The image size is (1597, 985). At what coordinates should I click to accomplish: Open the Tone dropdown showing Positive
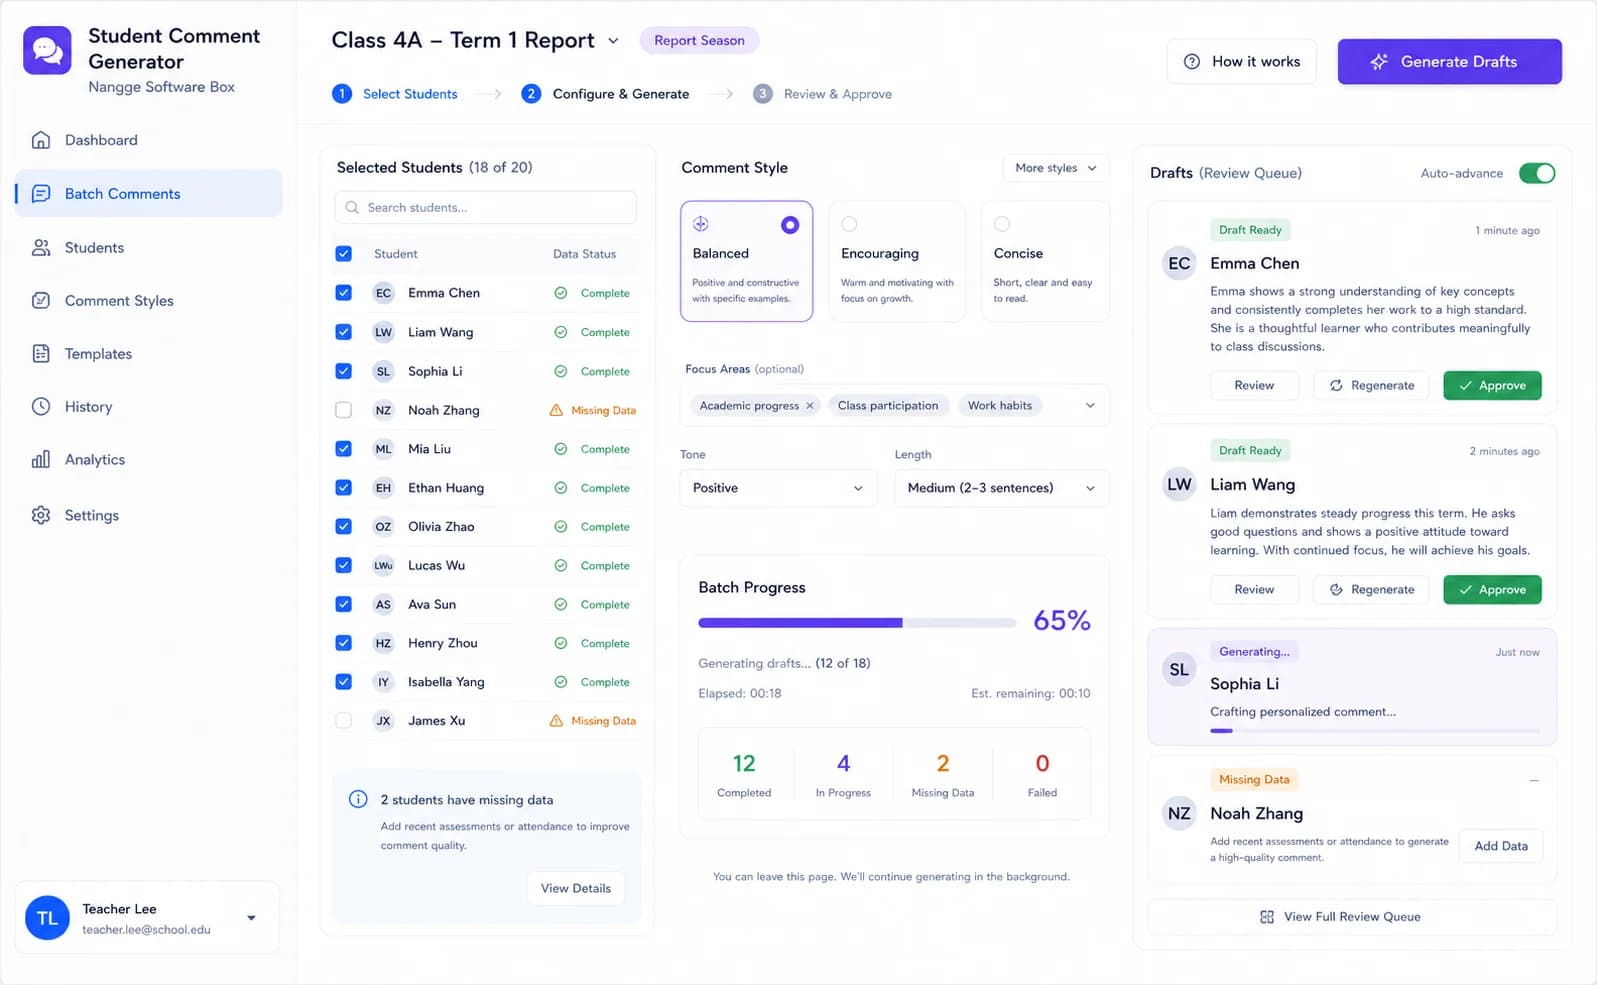click(x=778, y=488)
